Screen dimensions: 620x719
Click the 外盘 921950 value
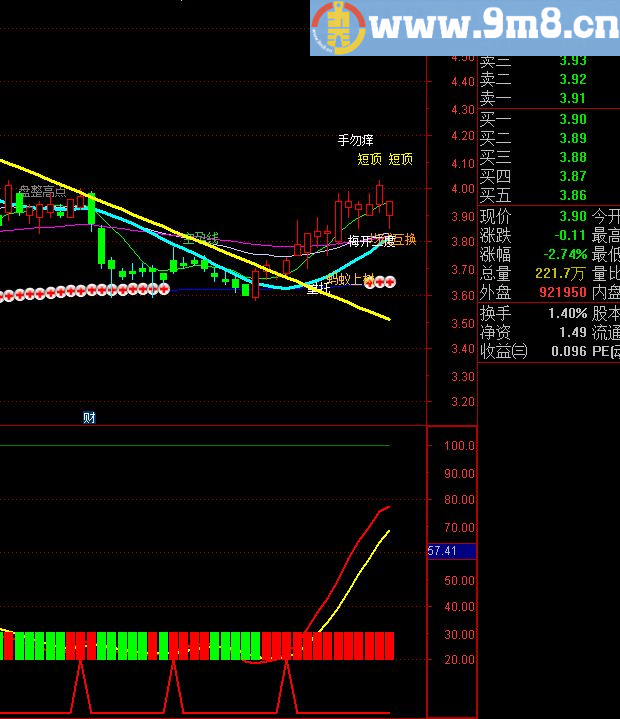(563, 292)
